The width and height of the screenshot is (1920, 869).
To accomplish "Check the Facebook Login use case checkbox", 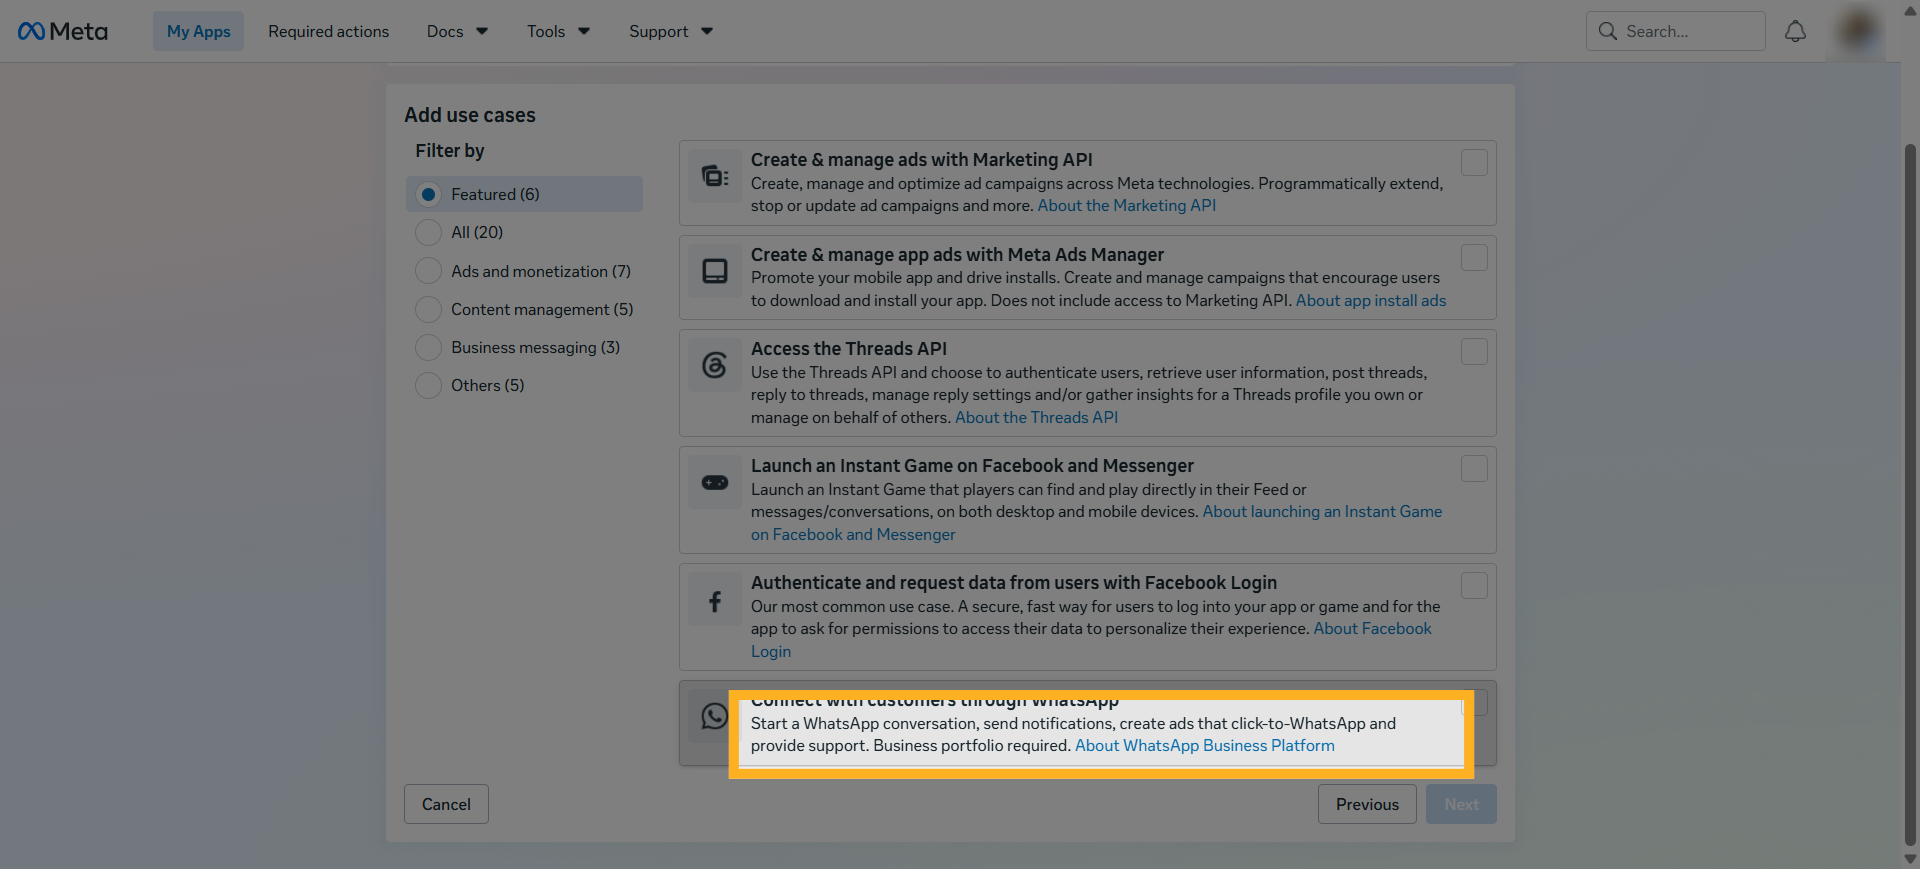I will 1474,585.
